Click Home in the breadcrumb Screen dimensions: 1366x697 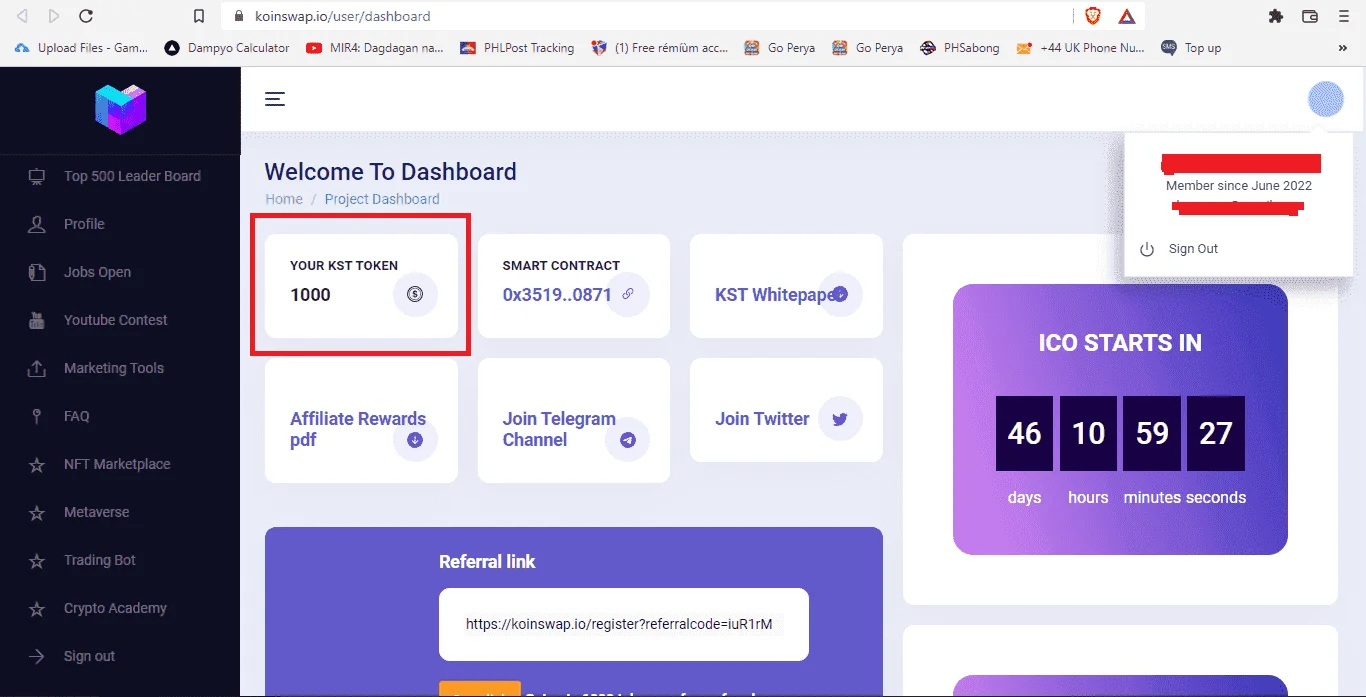284,199
